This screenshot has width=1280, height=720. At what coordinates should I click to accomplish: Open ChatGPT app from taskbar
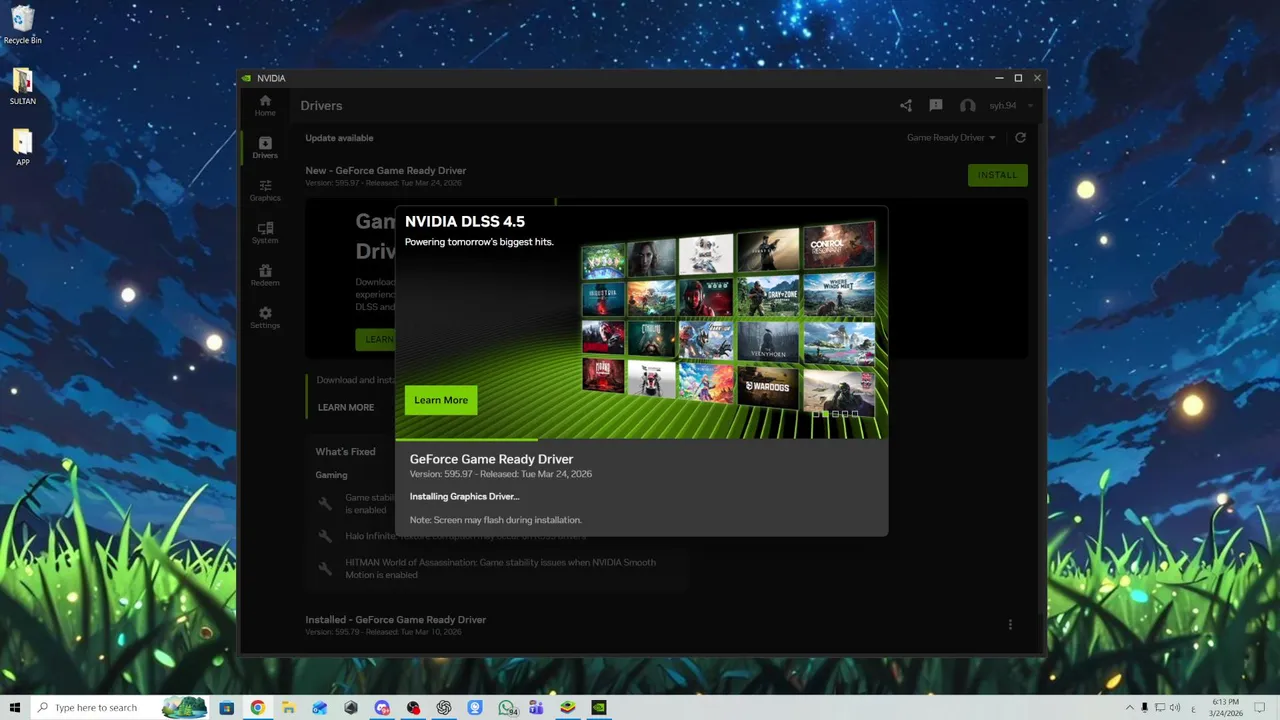(444, 707)
